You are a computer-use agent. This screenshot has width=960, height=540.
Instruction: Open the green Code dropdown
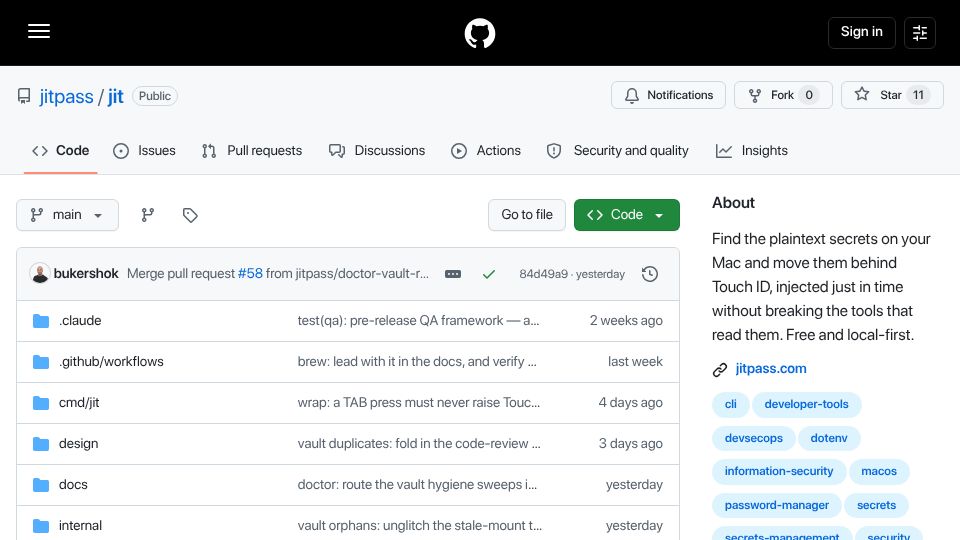coord(626,215)
